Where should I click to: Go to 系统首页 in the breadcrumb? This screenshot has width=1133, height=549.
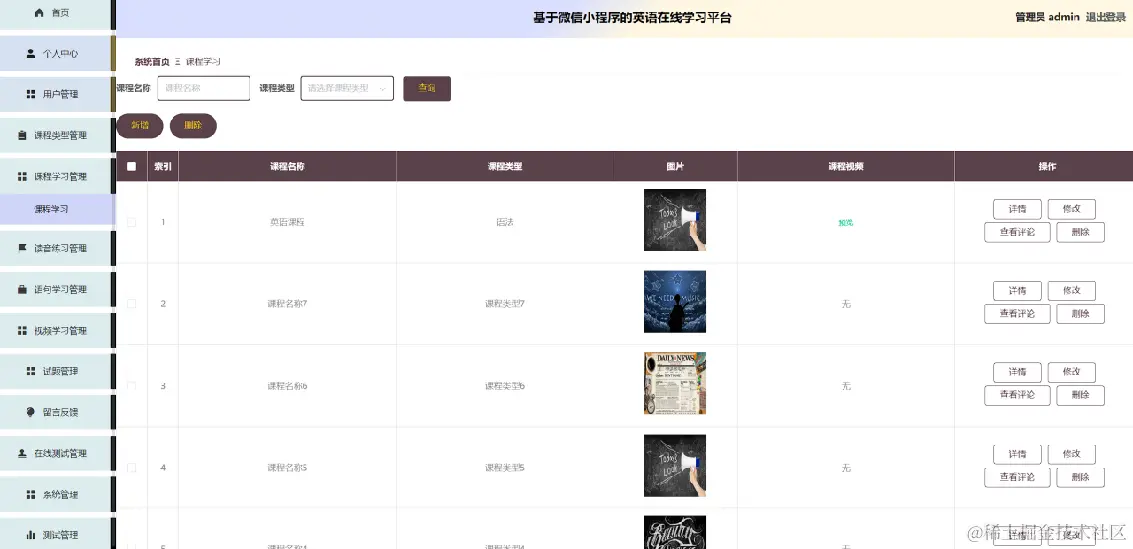tap(152, 61)
